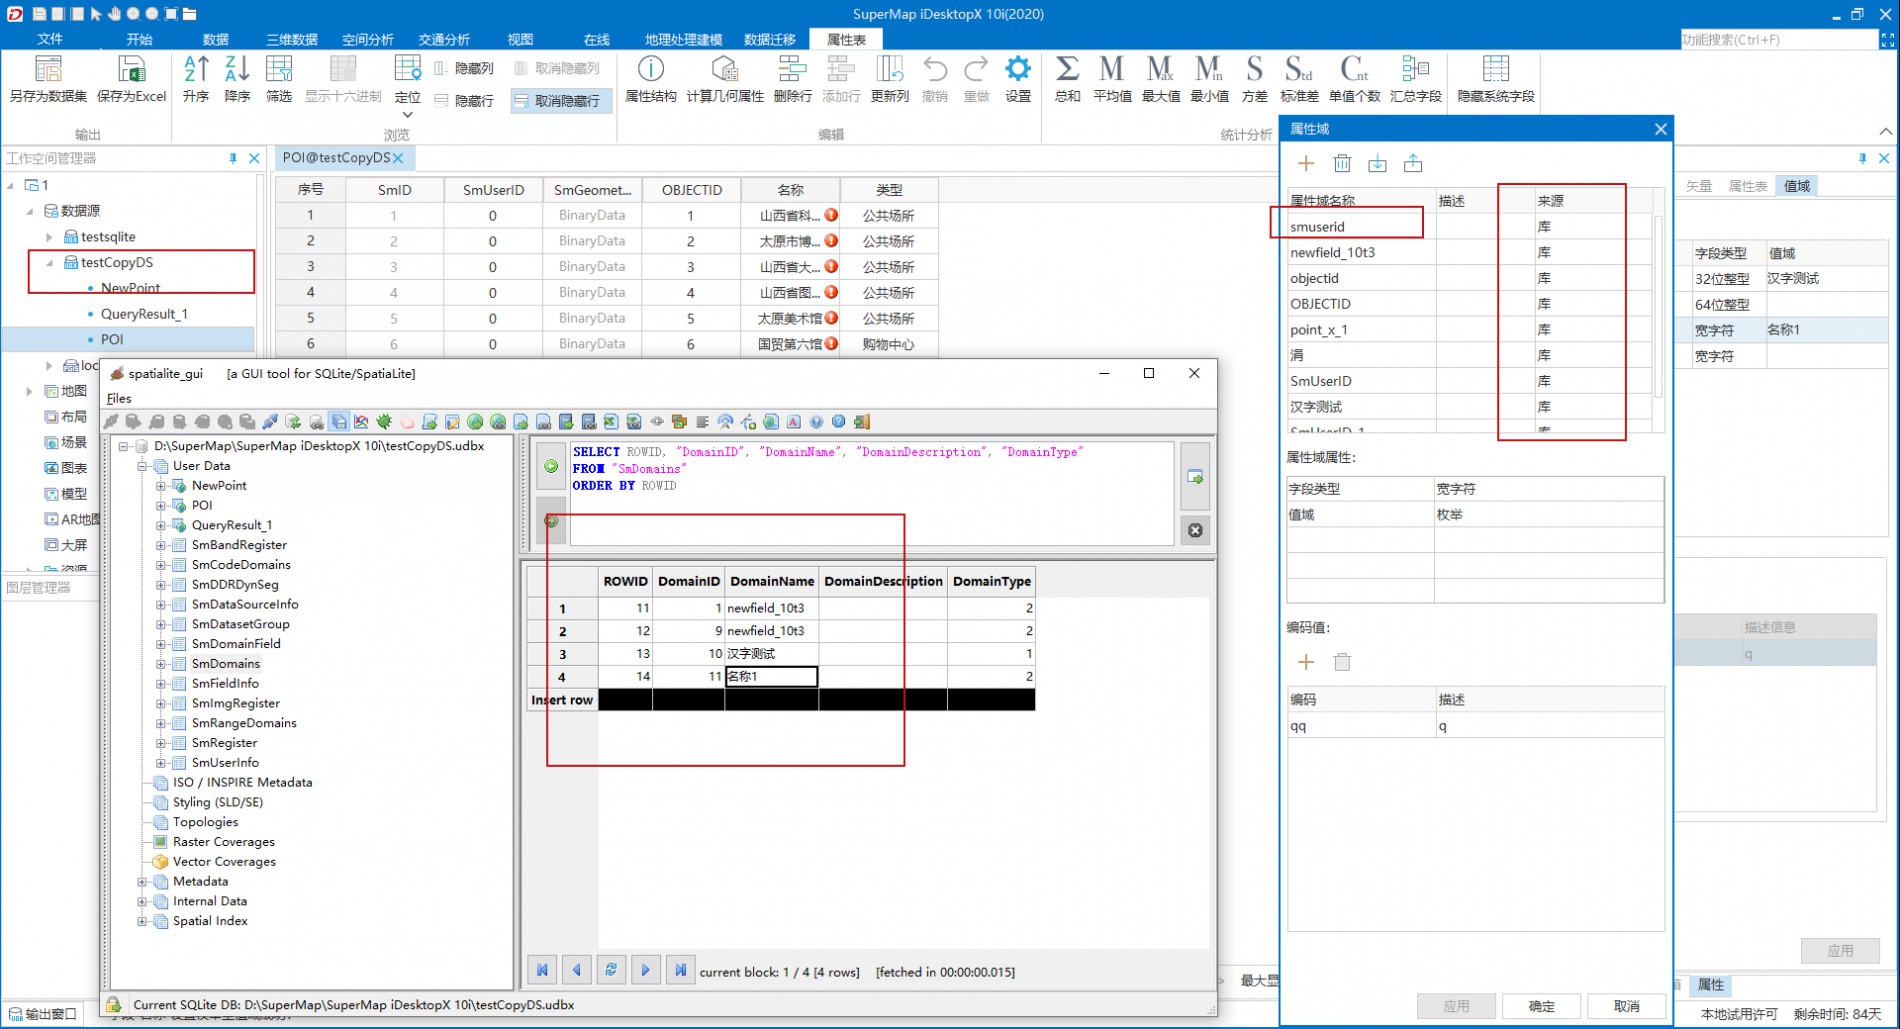The height and width of the screenshot is (1029, 1900).
Task: Expand 地图 node in workspace manager
Action: tap(29, 391)
